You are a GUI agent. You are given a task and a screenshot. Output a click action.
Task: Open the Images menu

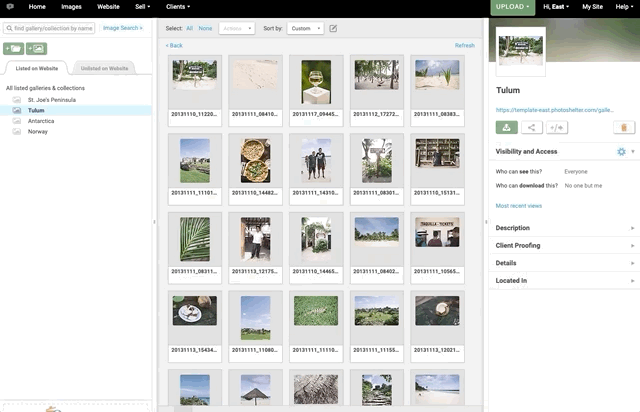71,7
